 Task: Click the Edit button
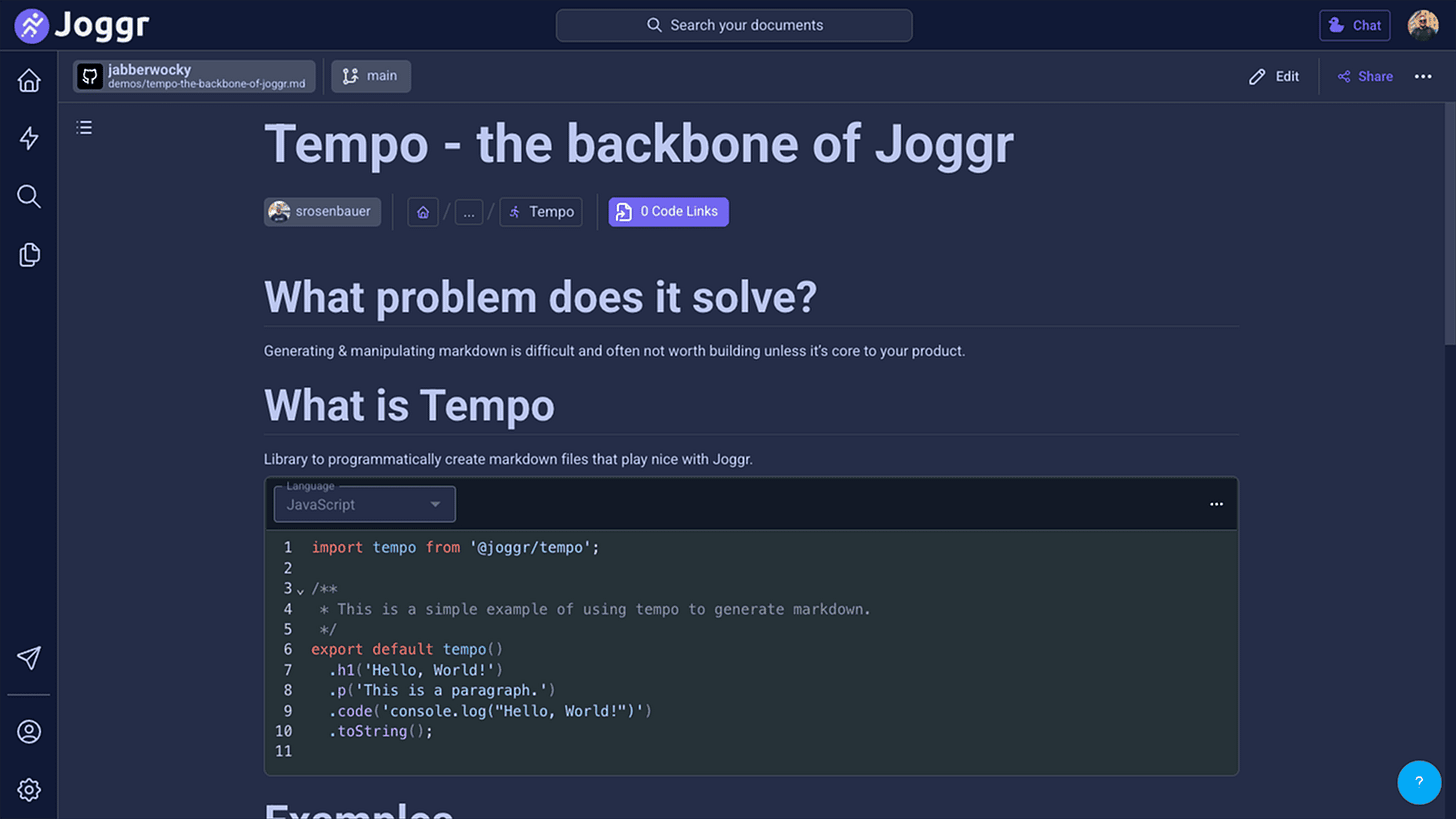point(1275,76)
